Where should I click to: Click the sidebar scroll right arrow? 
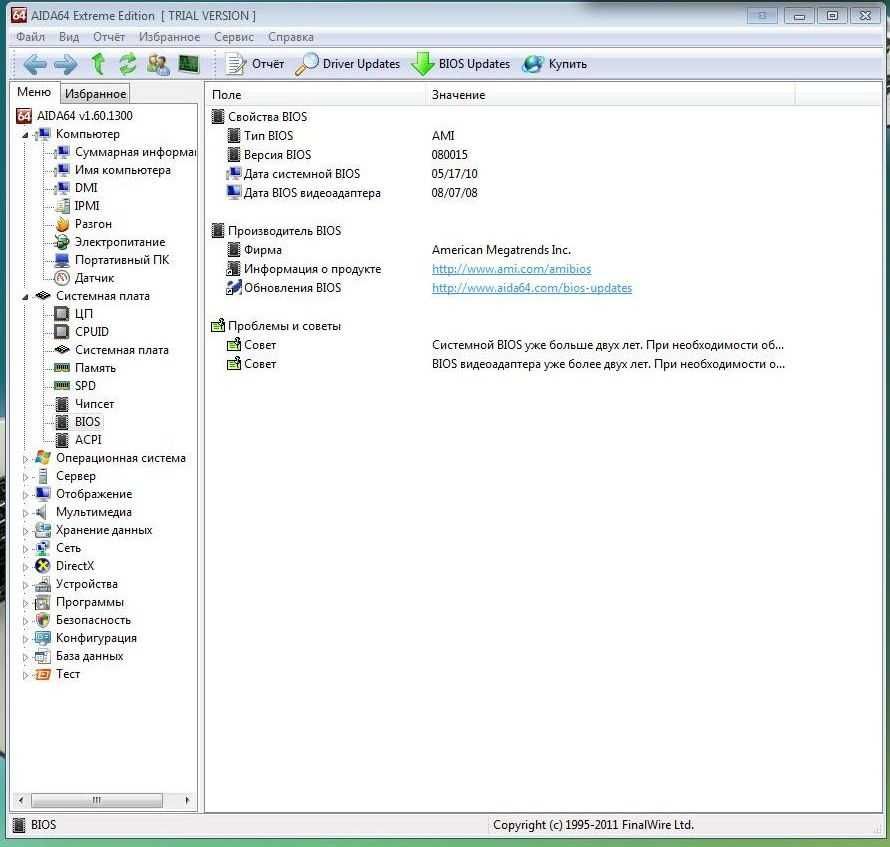pyautogui.click(x=187, y=800)
